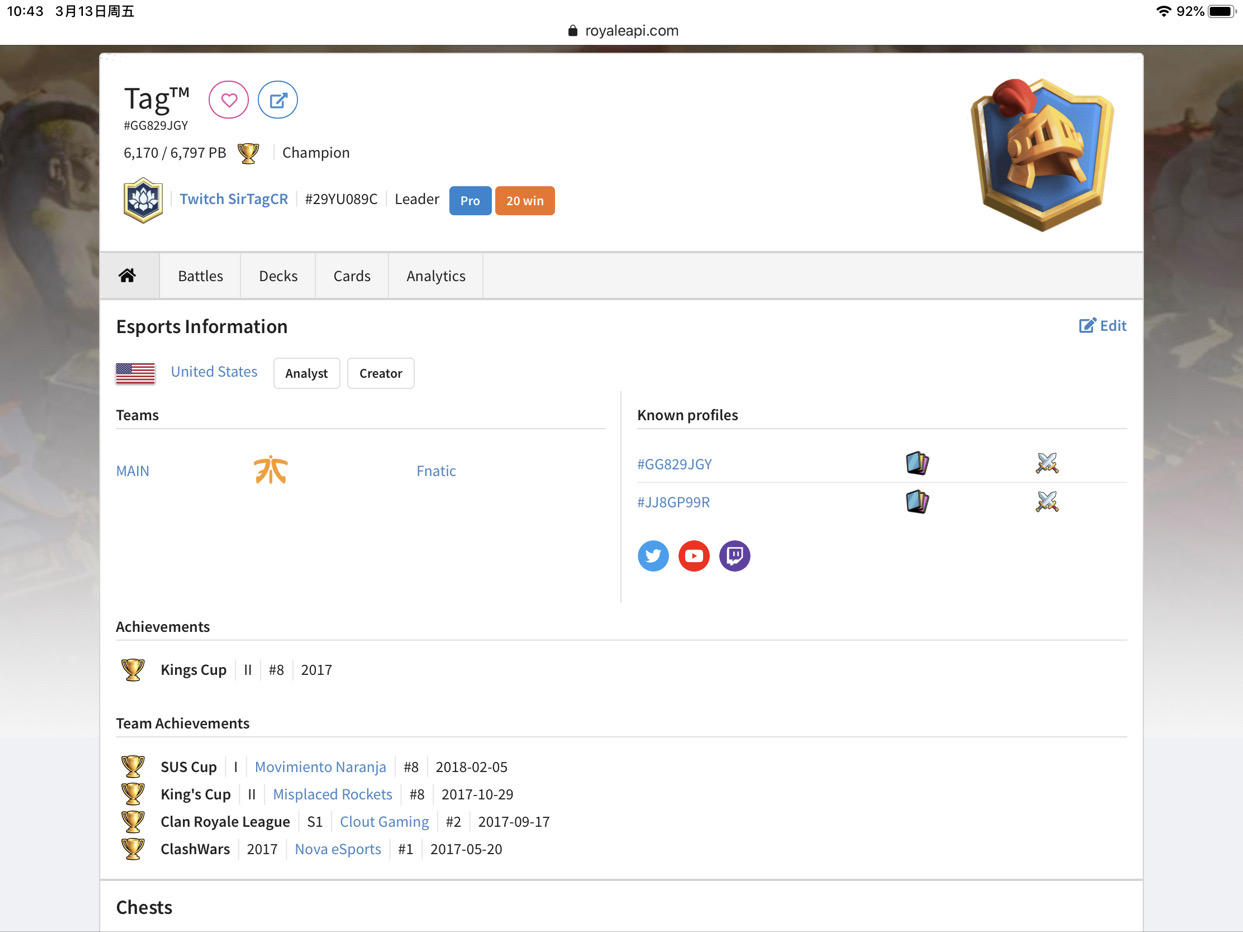Open the player's Twitch channel
1243x932 pixels.
(x=735, y=556)
